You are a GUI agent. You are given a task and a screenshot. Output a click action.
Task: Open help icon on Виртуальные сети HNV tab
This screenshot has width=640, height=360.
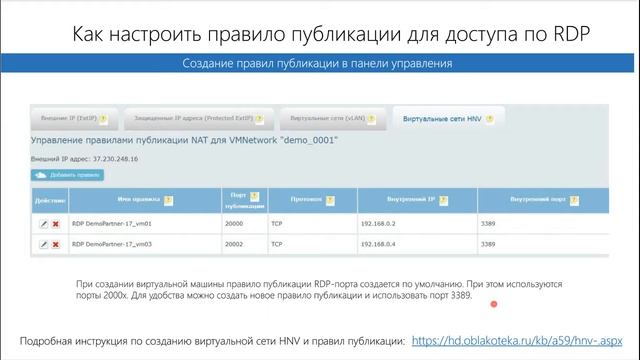pyautogui.click(x=489, y=119)
